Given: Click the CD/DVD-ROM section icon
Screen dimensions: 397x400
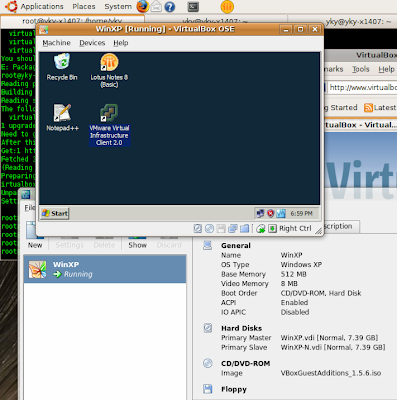Looking at the screenshot, I should click(x=208, y=363).
